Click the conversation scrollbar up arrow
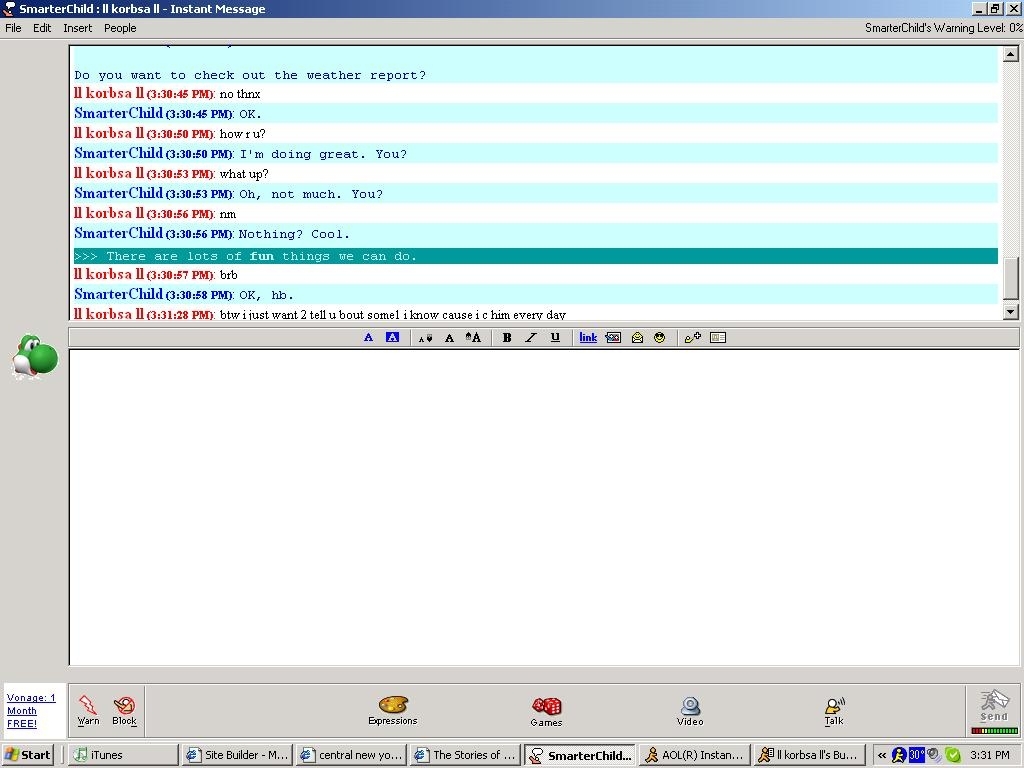Image resolution: width=1024 pixels, height=768 pixels. coord(1011,54)
